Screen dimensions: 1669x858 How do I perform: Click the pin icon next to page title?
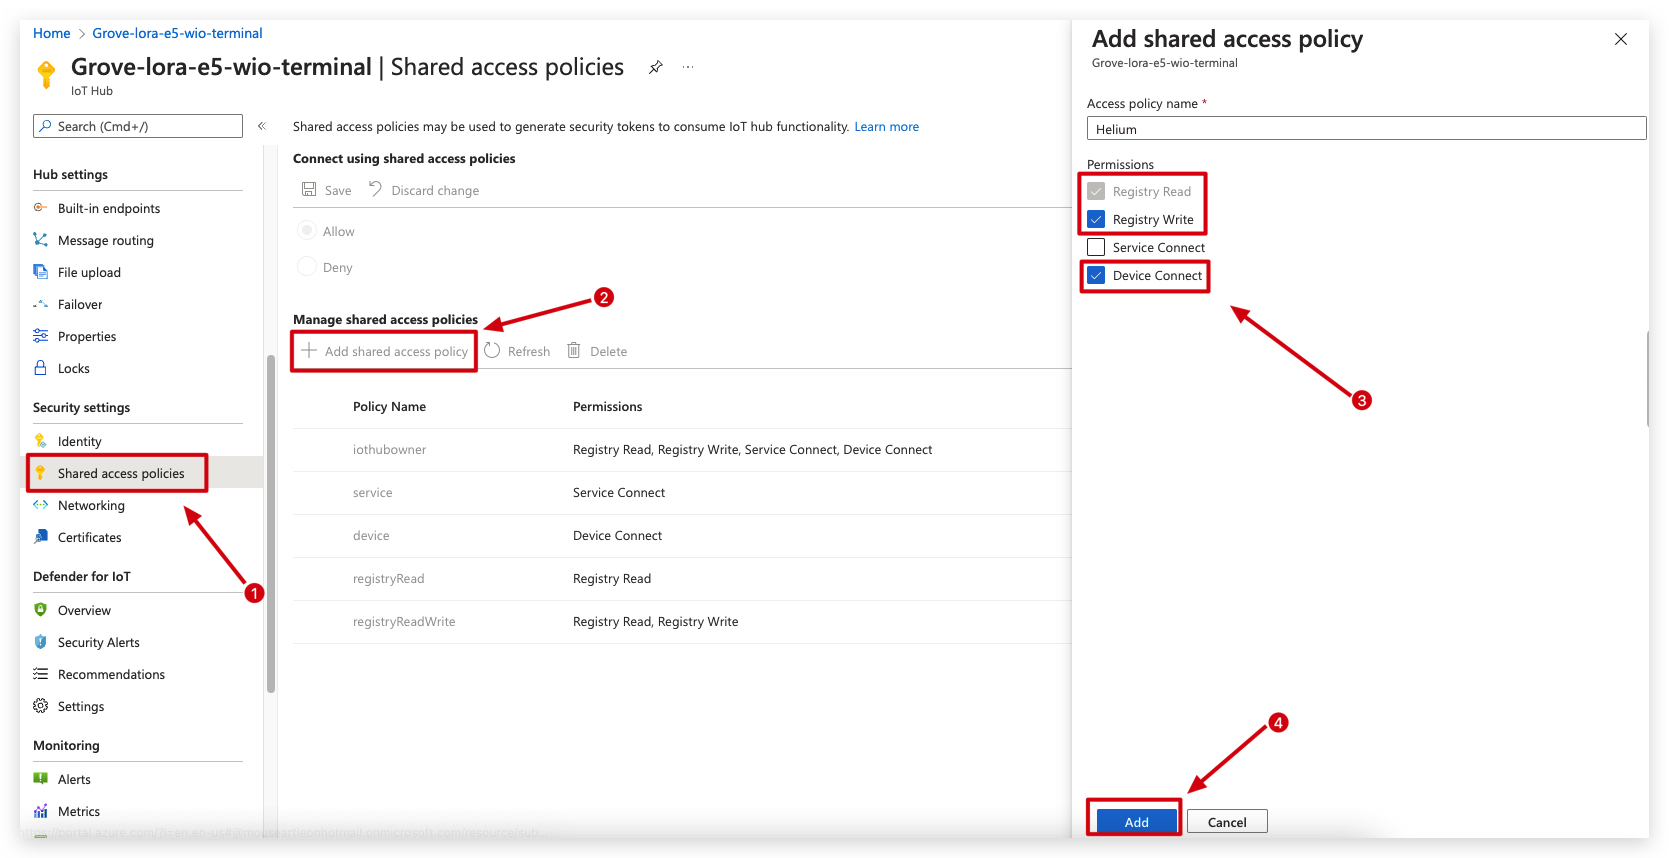[x=656, y=67]
